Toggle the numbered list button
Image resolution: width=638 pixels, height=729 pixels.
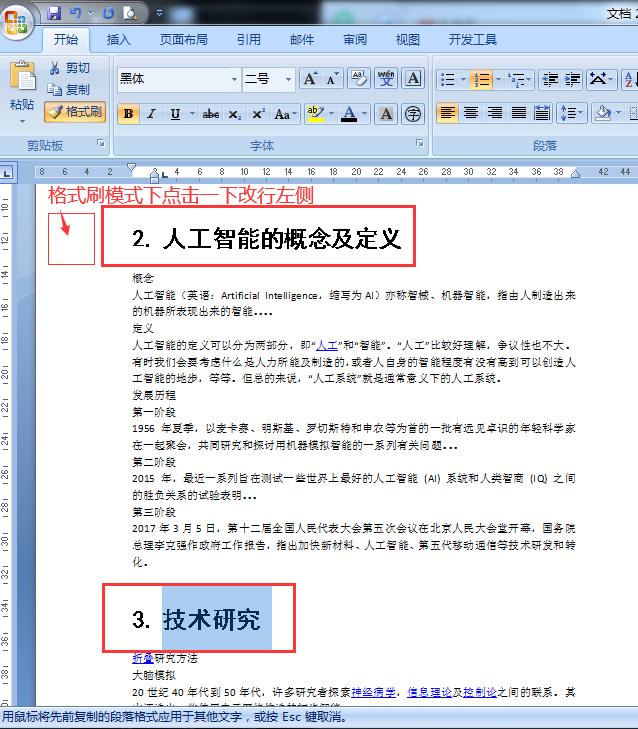(481, 80)
